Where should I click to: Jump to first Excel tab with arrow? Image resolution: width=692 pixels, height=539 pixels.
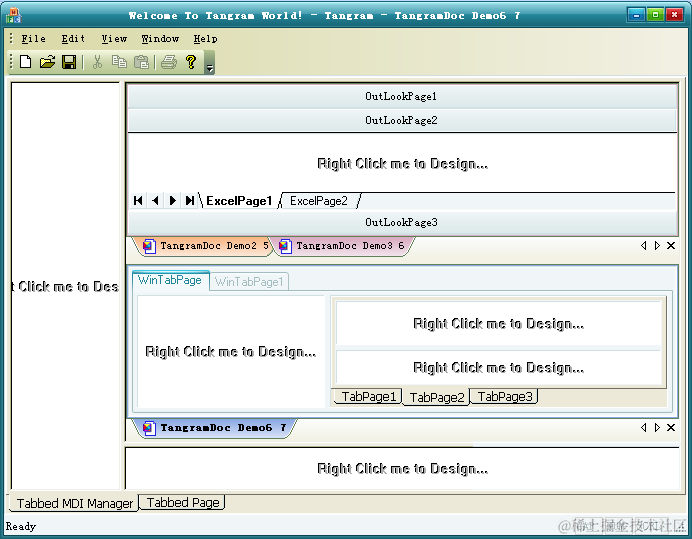(138, 200)
